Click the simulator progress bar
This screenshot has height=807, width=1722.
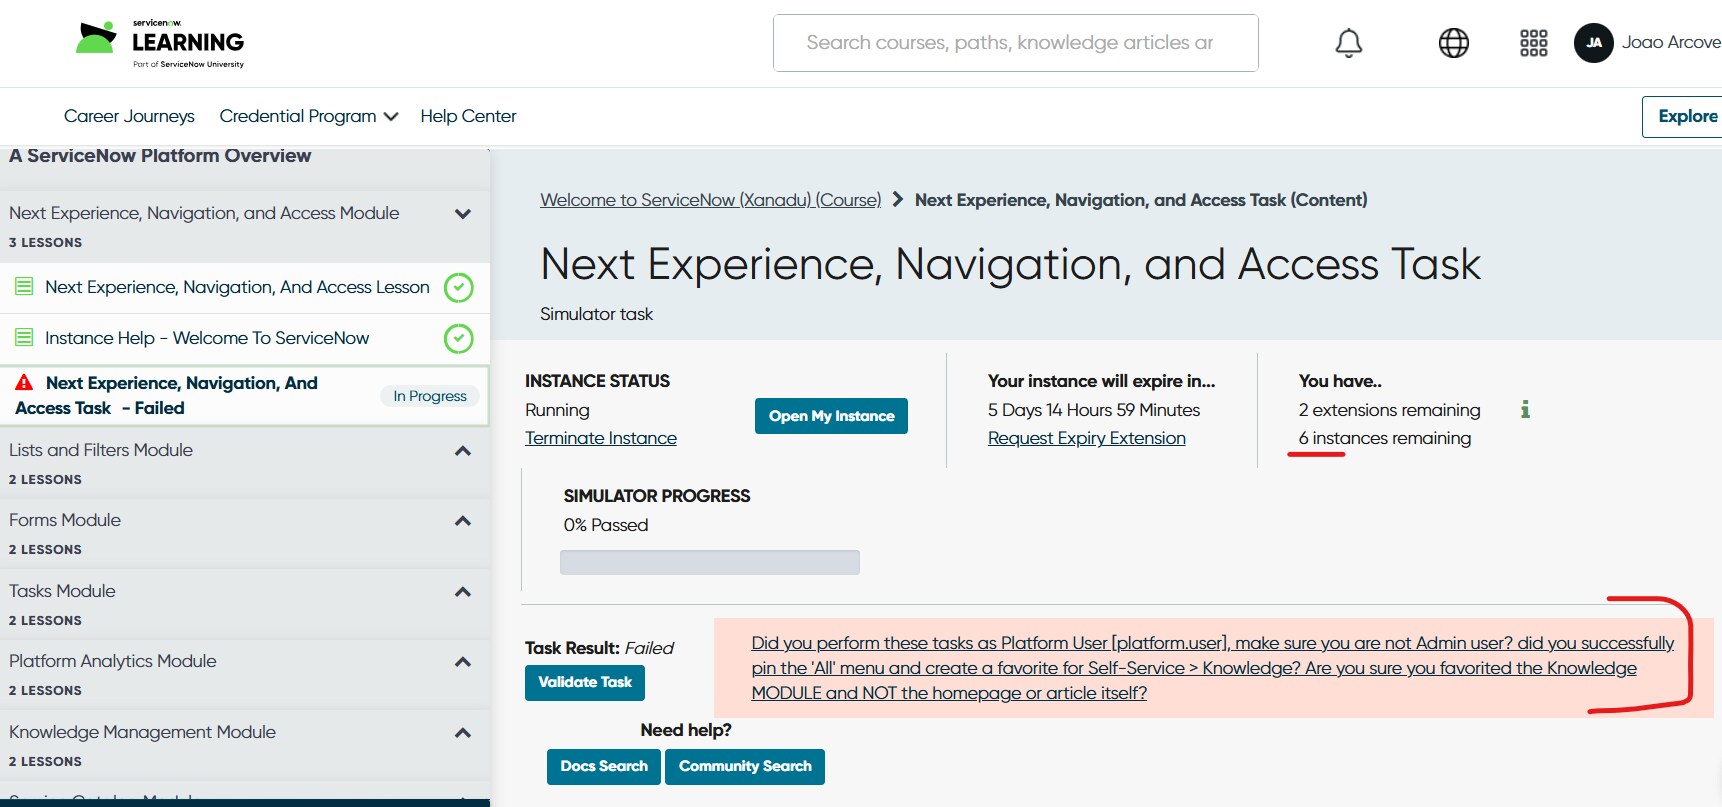(709, 562)
